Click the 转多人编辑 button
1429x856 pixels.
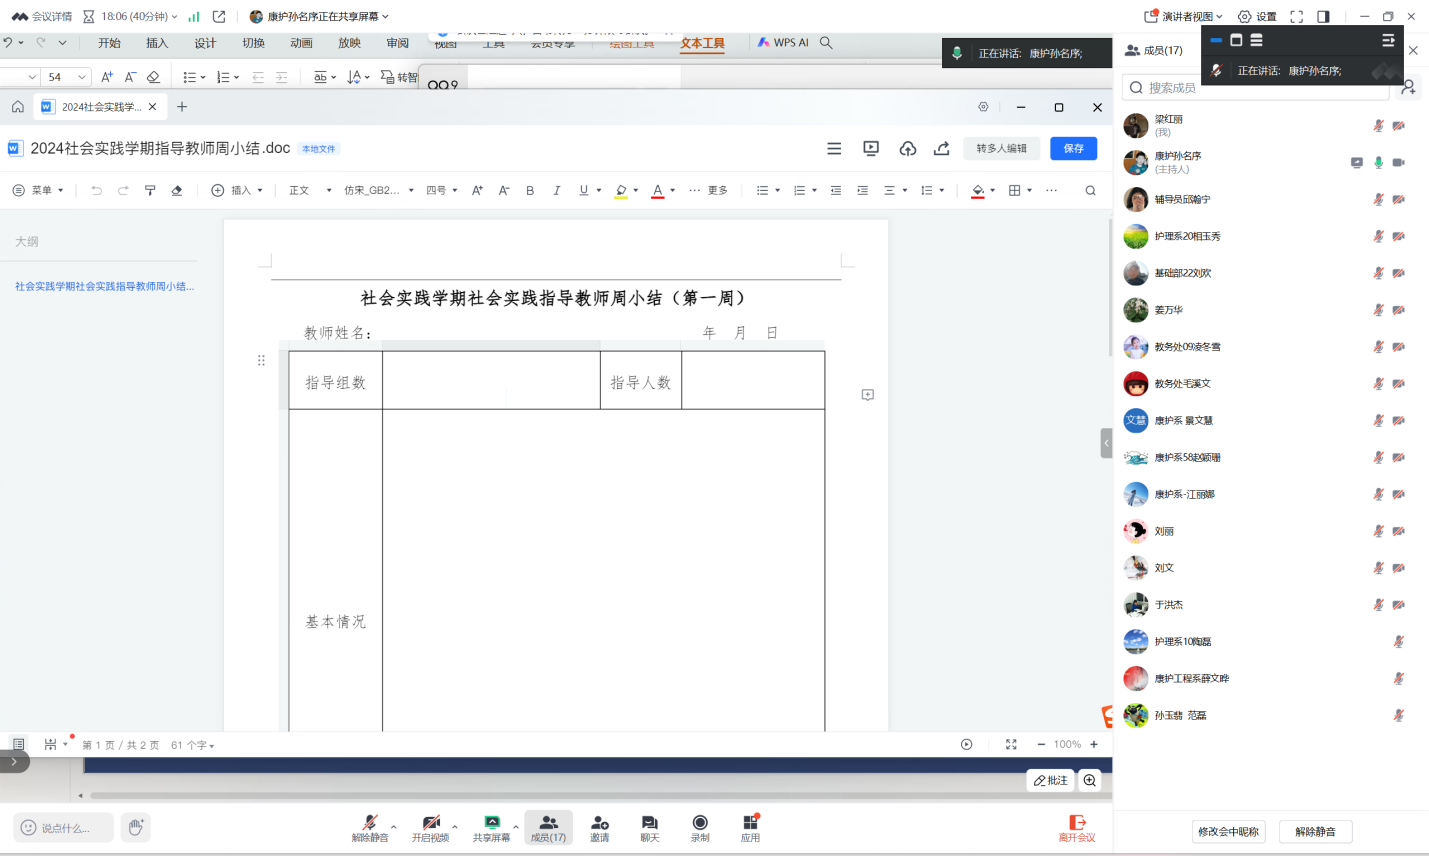pyautogui.click(x=1001, y=148)
